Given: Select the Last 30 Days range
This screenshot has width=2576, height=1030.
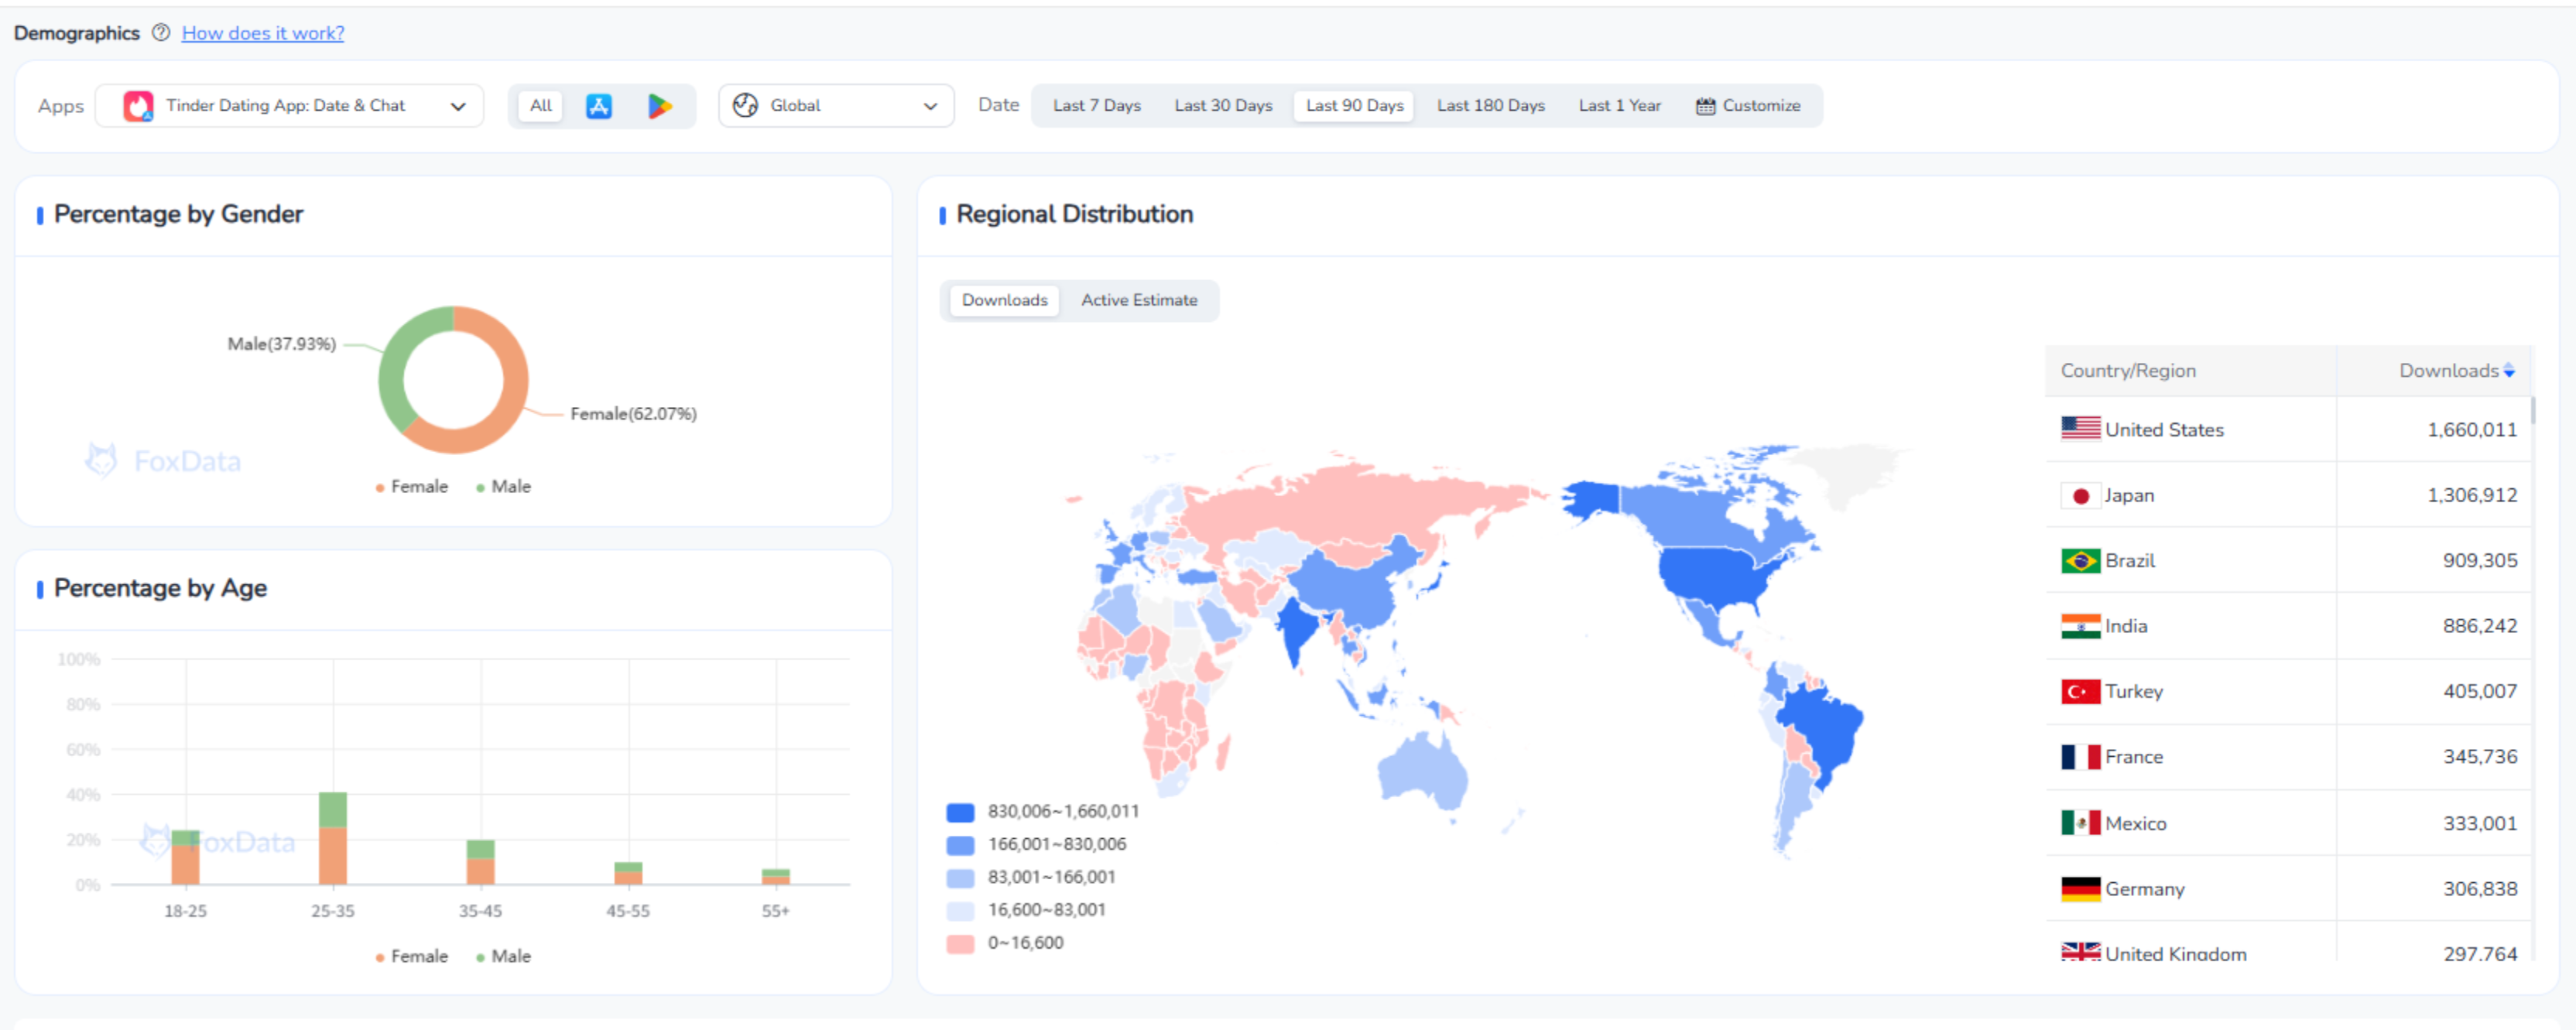Looking at the screenshot, I should [1222, 106].
